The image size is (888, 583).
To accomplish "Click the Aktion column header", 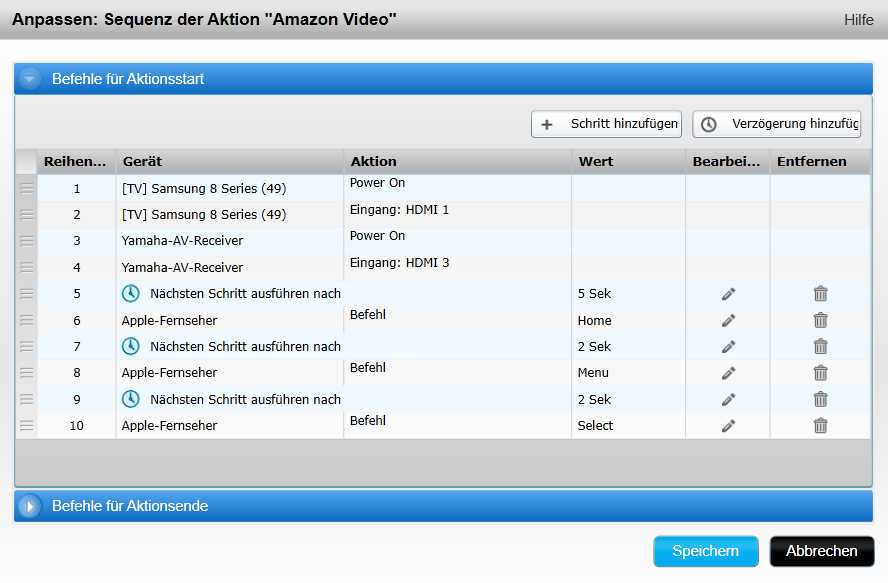I will pyautogui.click(x=458, y=161).
